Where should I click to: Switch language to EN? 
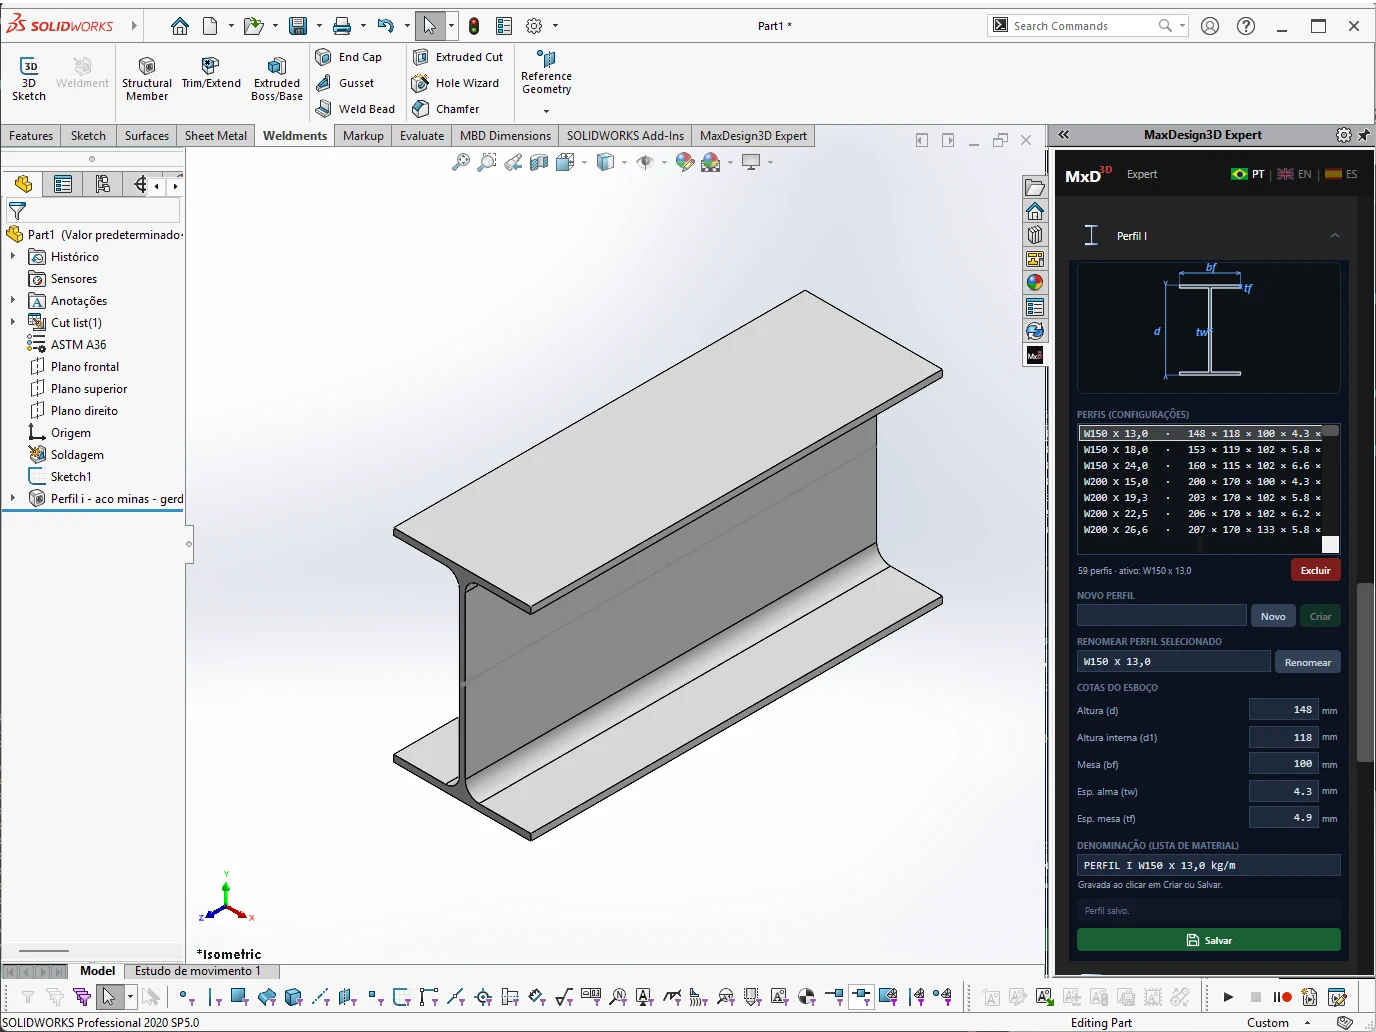point(1294,174)
